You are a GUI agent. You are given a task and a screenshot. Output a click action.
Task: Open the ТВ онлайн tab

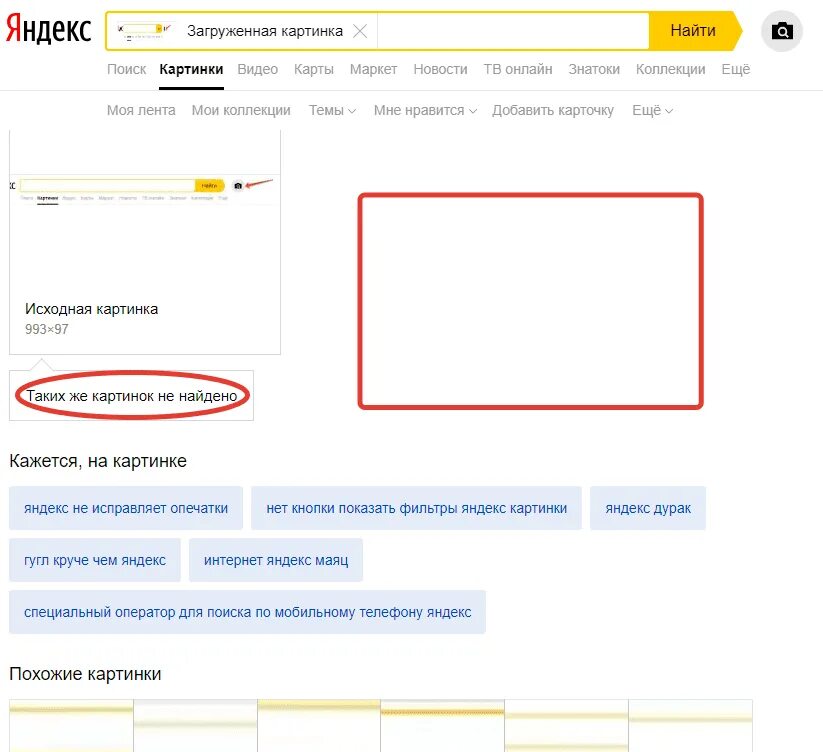click(518, 69)
